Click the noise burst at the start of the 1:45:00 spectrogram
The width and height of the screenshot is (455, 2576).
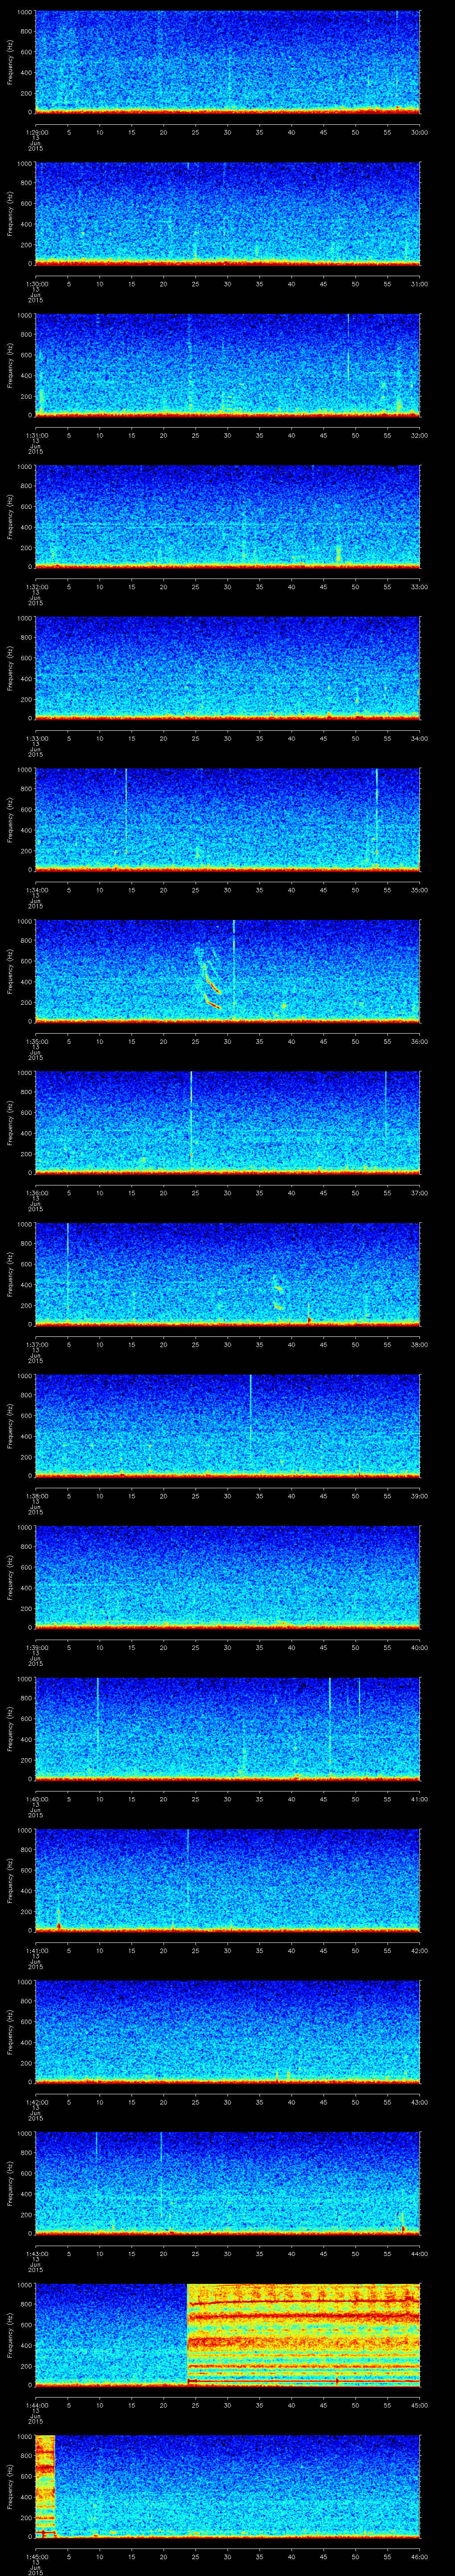(x=45, y=2486)
